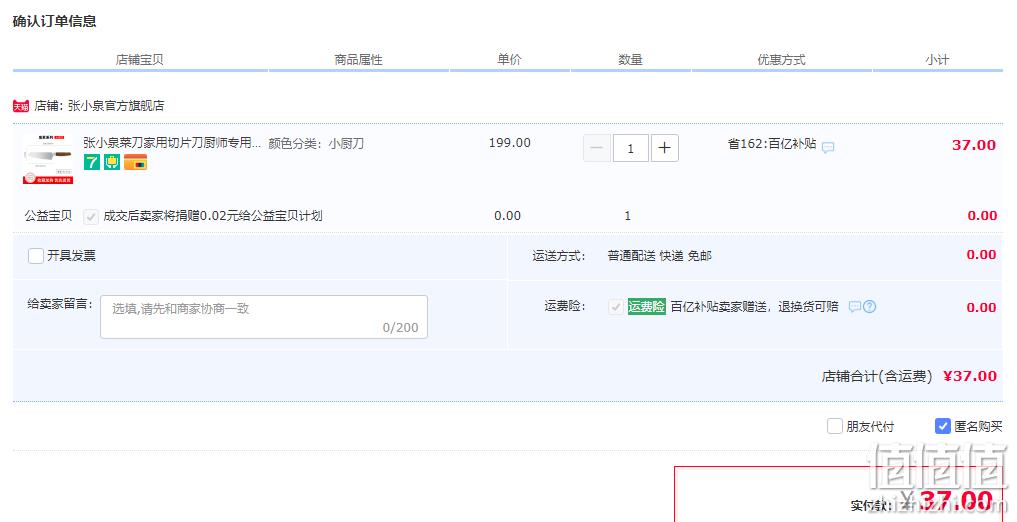The height and width of the screenshot is (522, 1017).
Task: Click the 优惠方式 column header
Action: pos(782,60)
